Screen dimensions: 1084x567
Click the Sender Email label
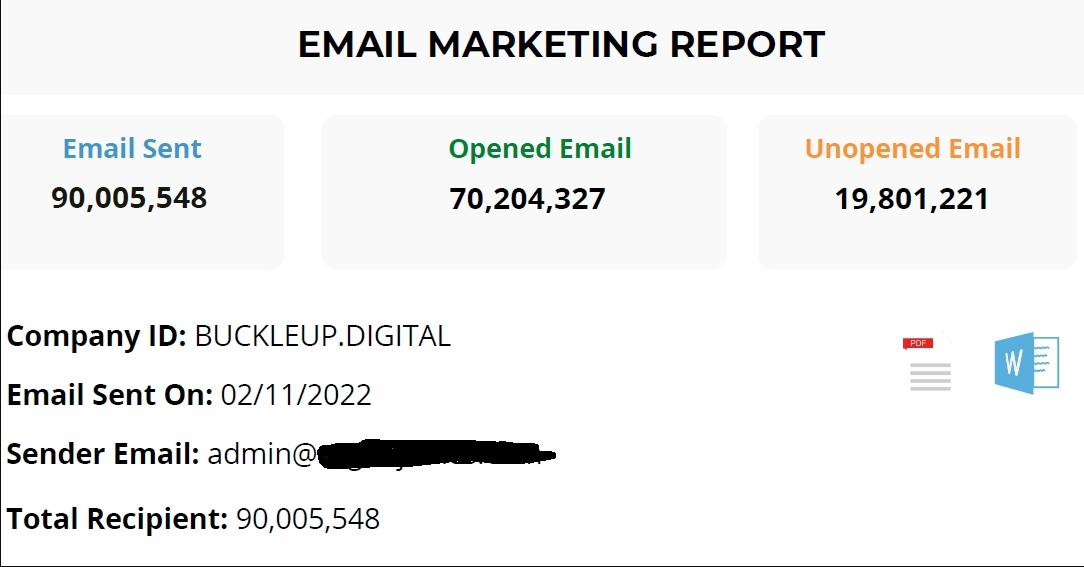(104, 454)
